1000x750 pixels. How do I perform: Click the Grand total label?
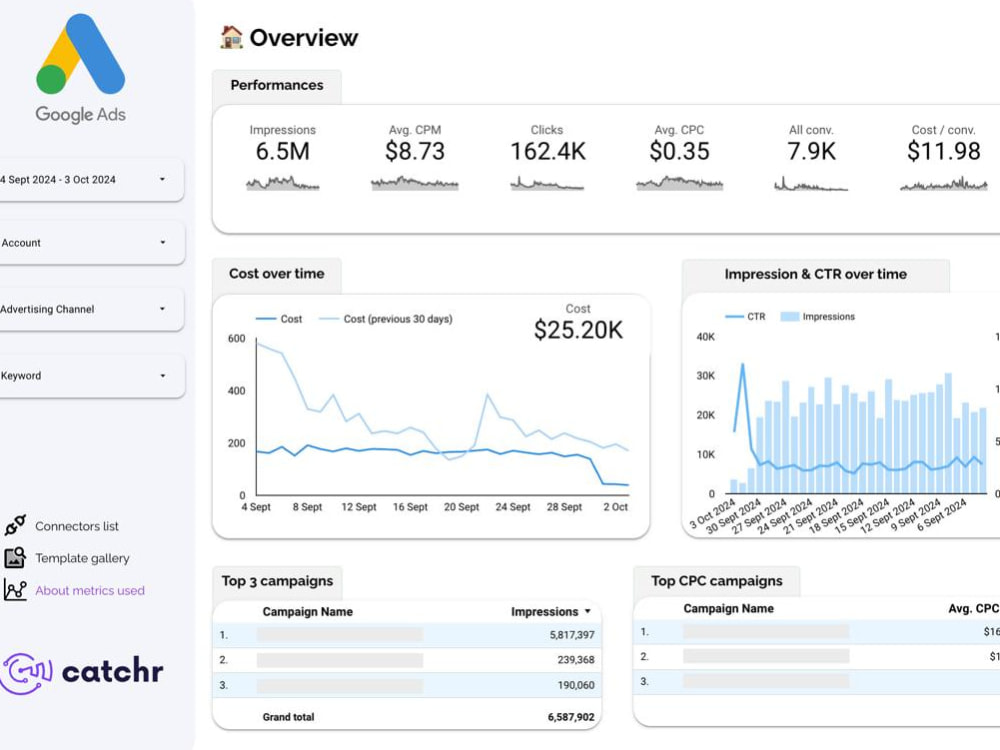[x=288, y=717]
